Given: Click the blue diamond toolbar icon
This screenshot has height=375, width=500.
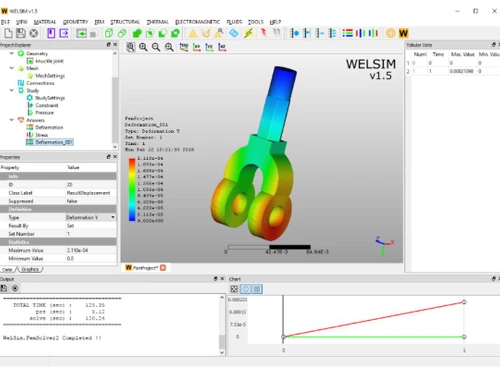Looking at the screenshot, I should tap(234, 33).
